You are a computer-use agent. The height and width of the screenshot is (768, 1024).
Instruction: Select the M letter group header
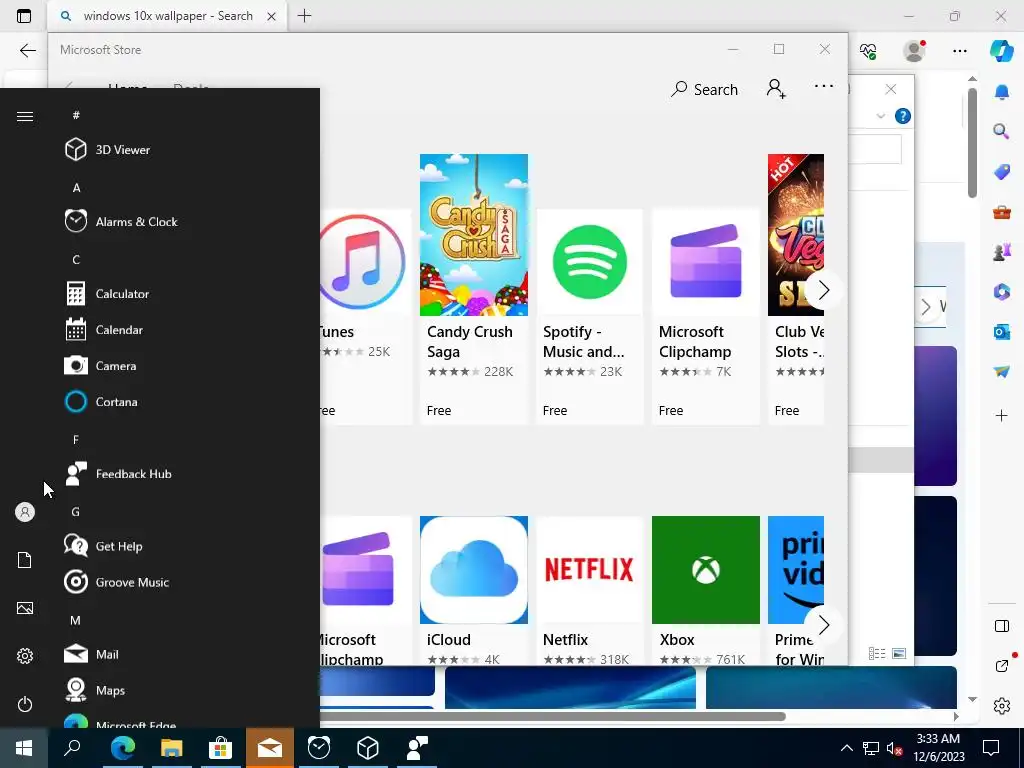pos(75,620)
